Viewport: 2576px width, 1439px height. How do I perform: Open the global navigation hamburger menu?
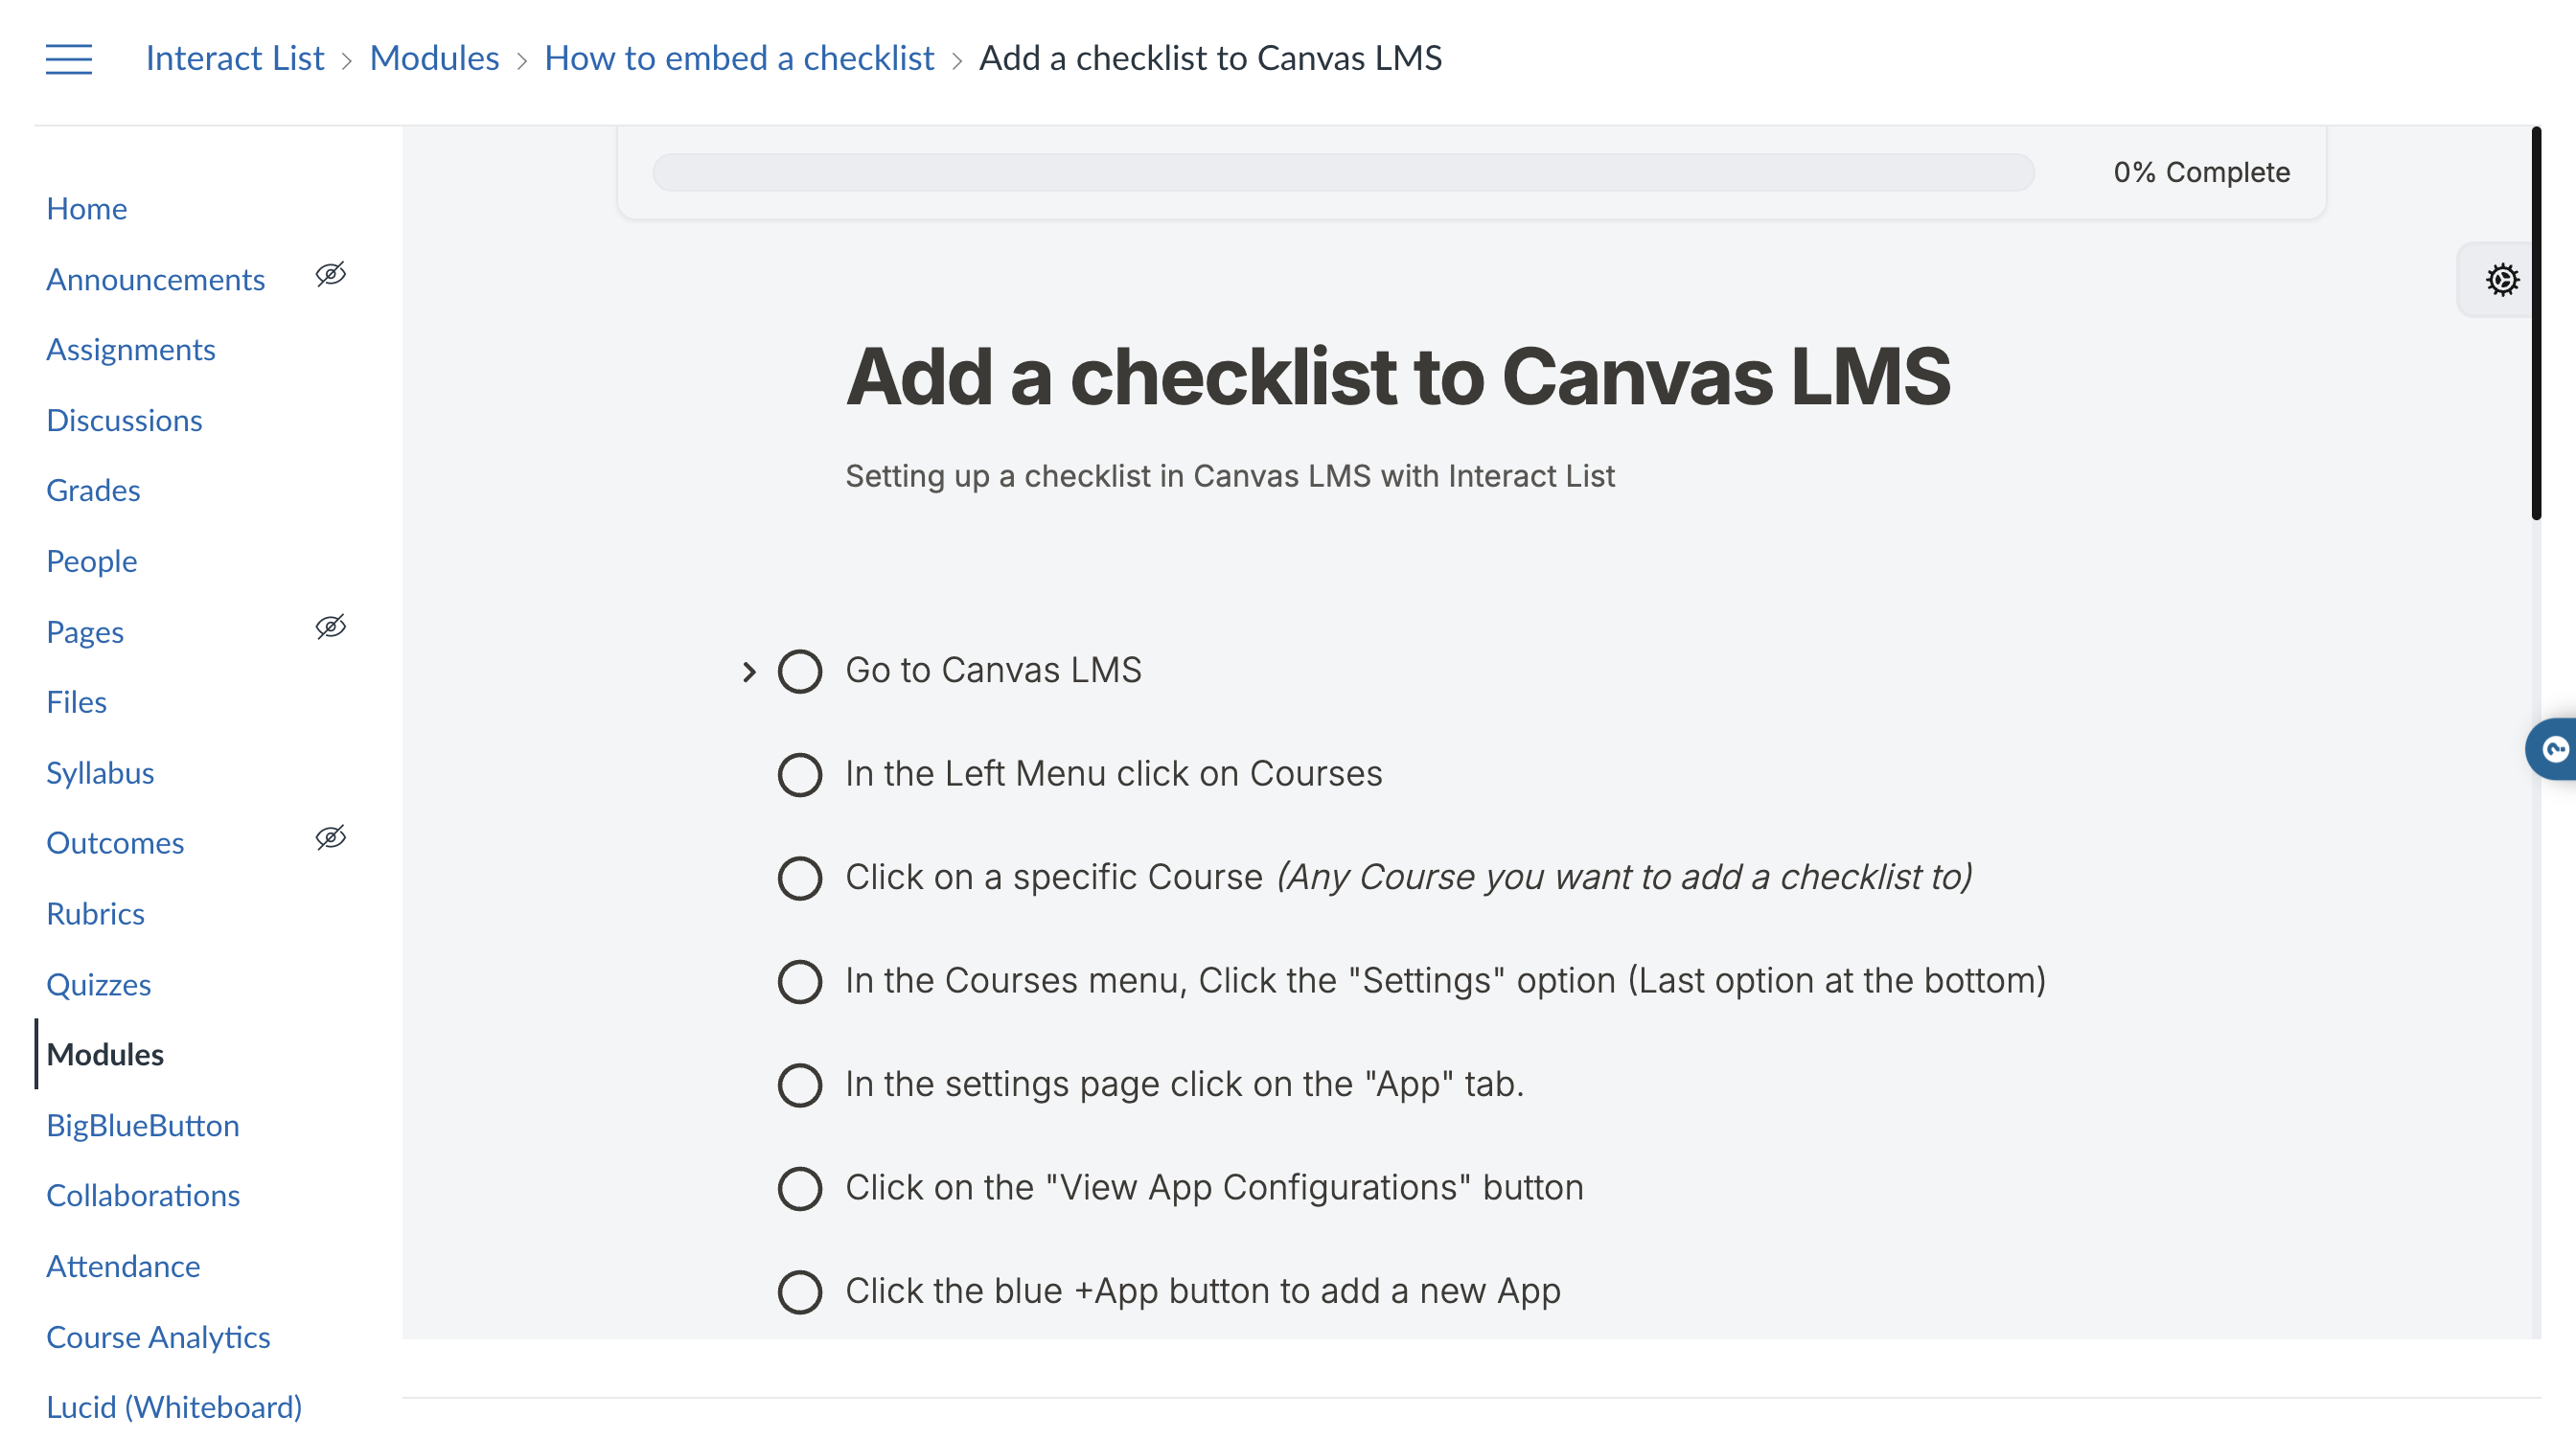pos(68,60)
